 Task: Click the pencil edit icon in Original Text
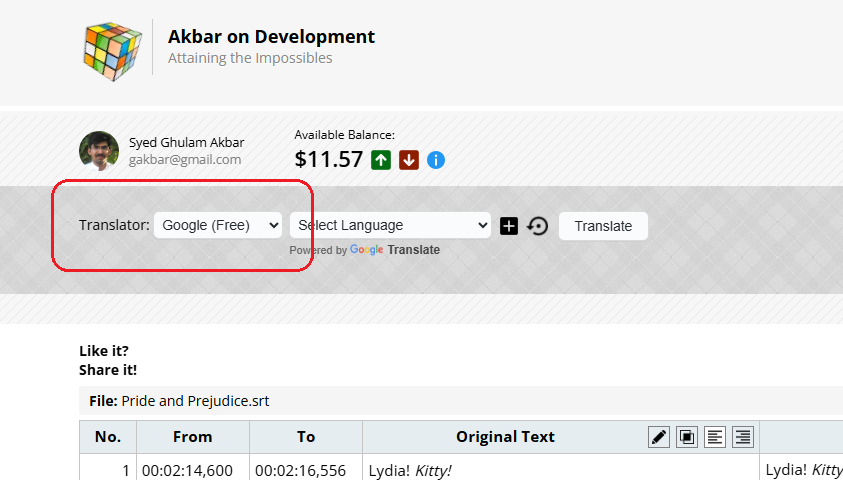[x=659, y=436]
